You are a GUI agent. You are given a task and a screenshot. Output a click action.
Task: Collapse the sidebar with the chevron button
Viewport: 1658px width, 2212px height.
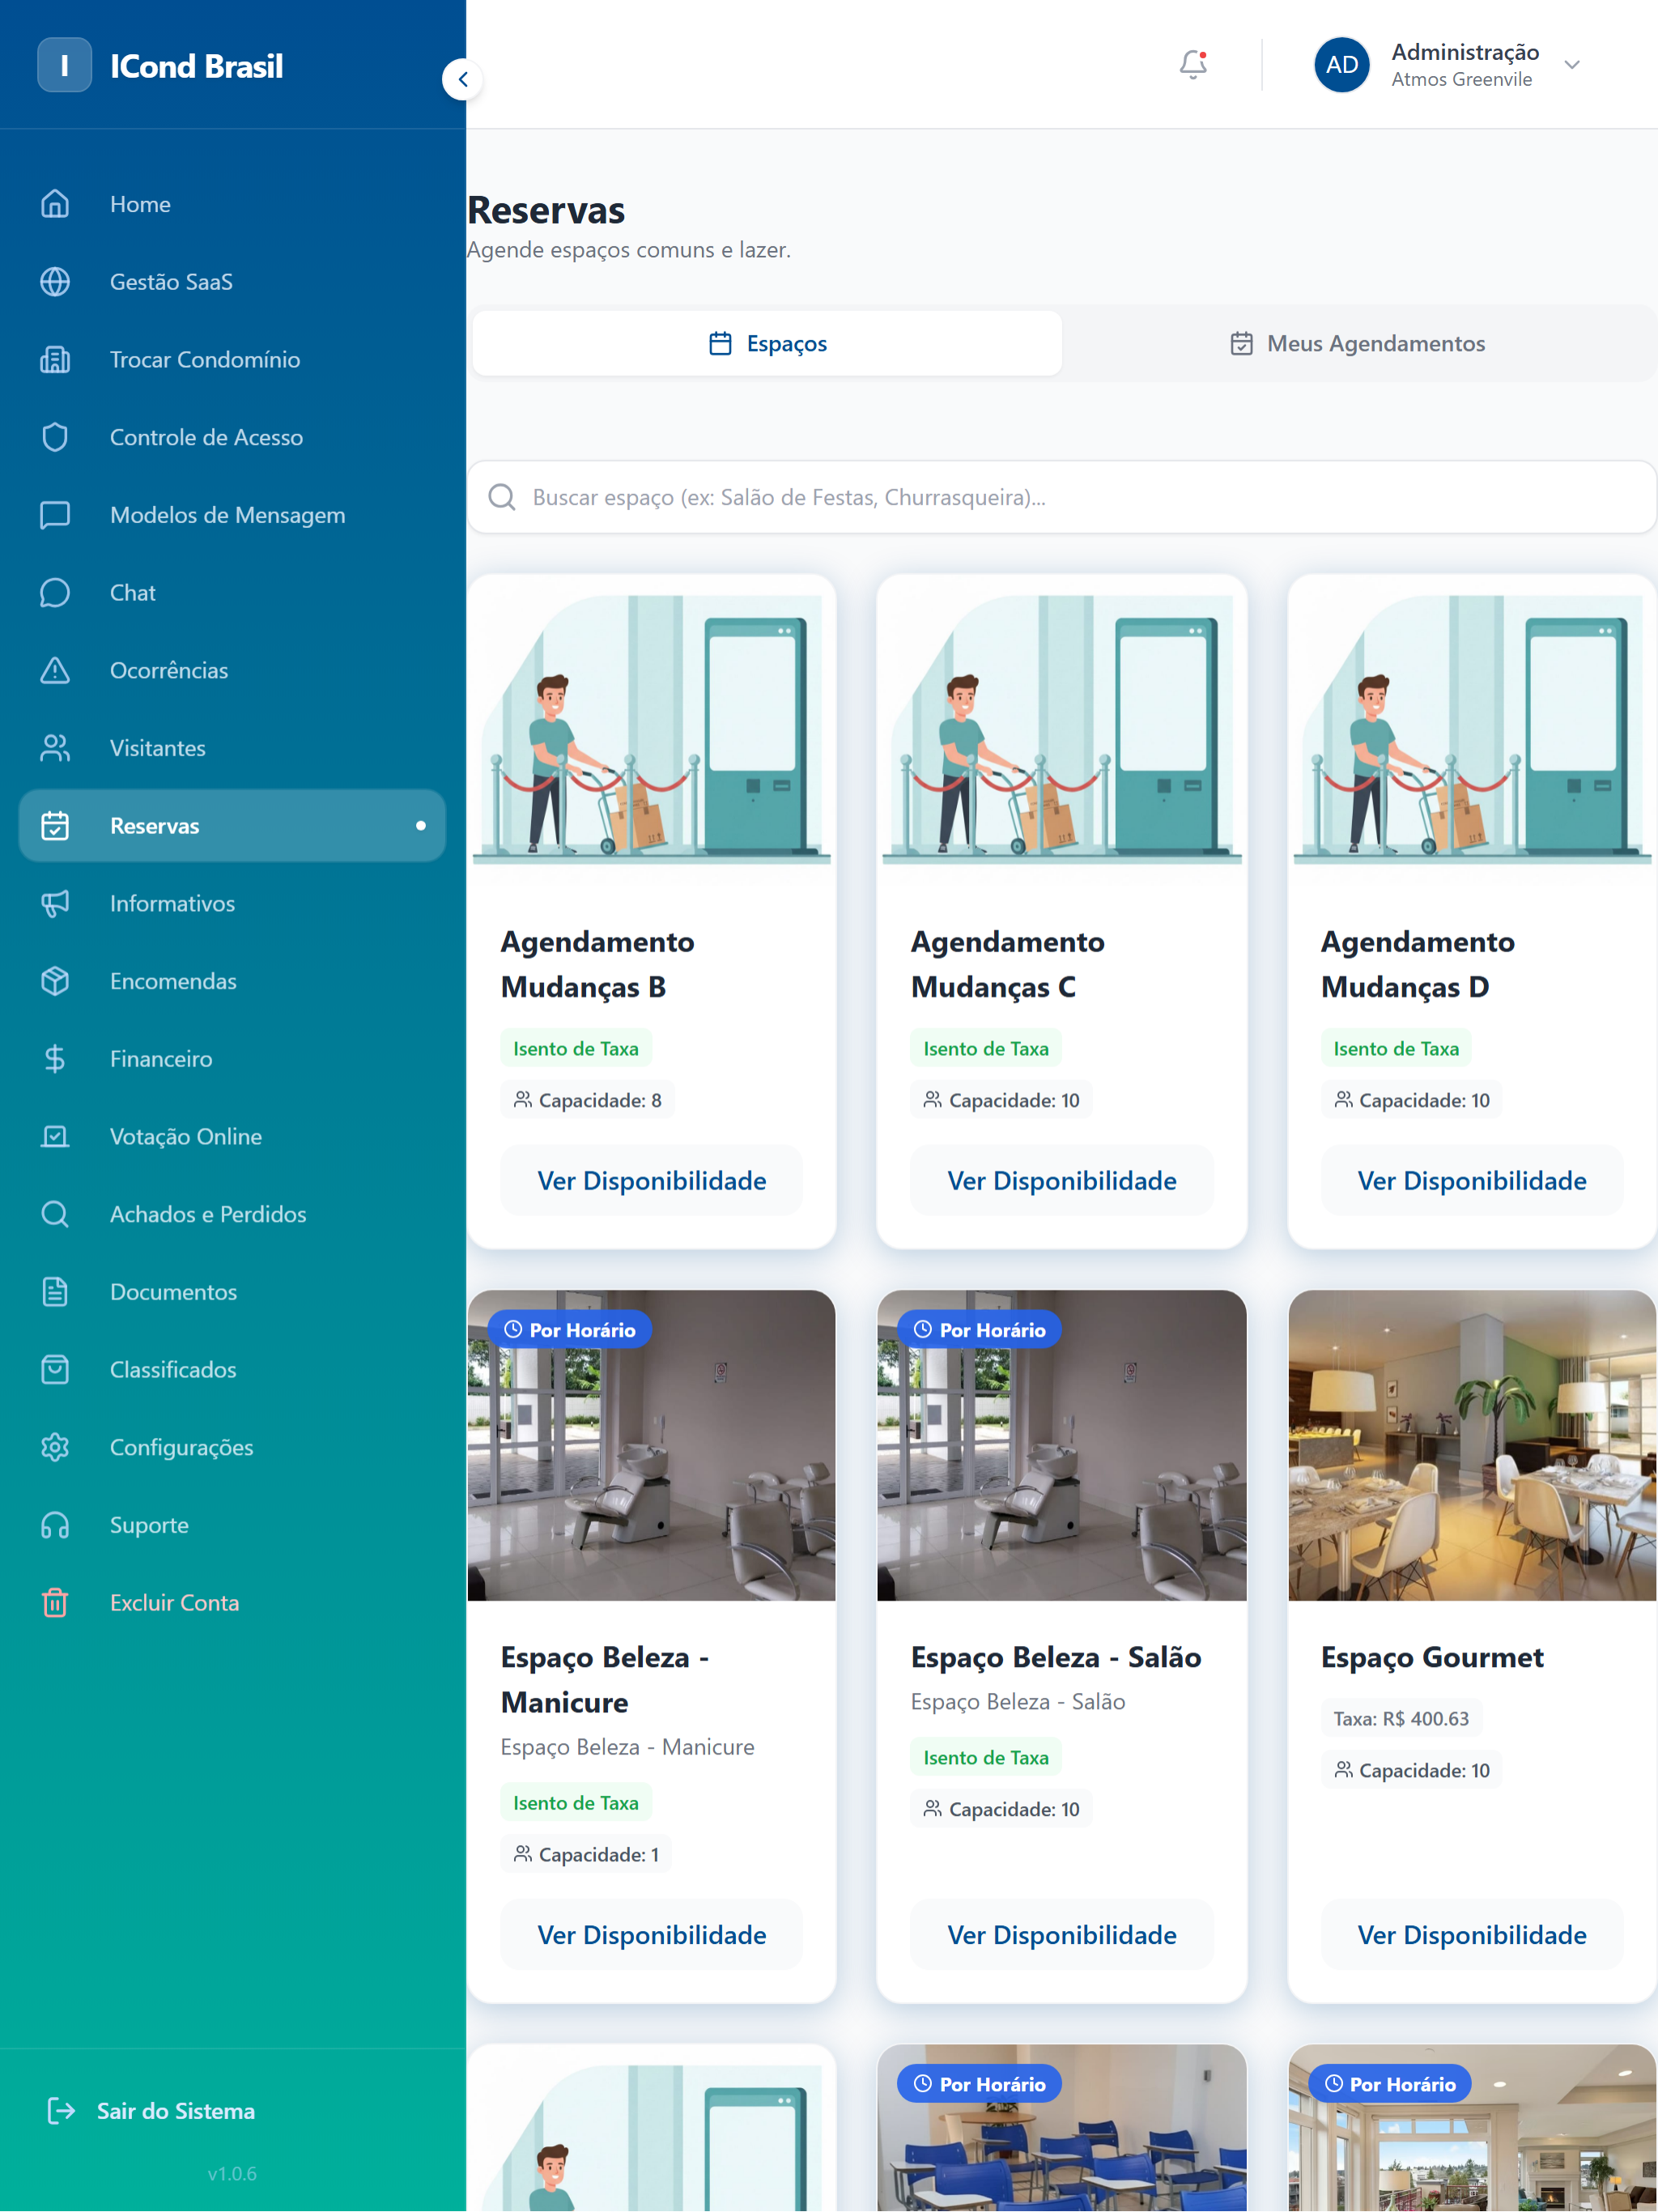pyautogui.click(x=463, y=79)
